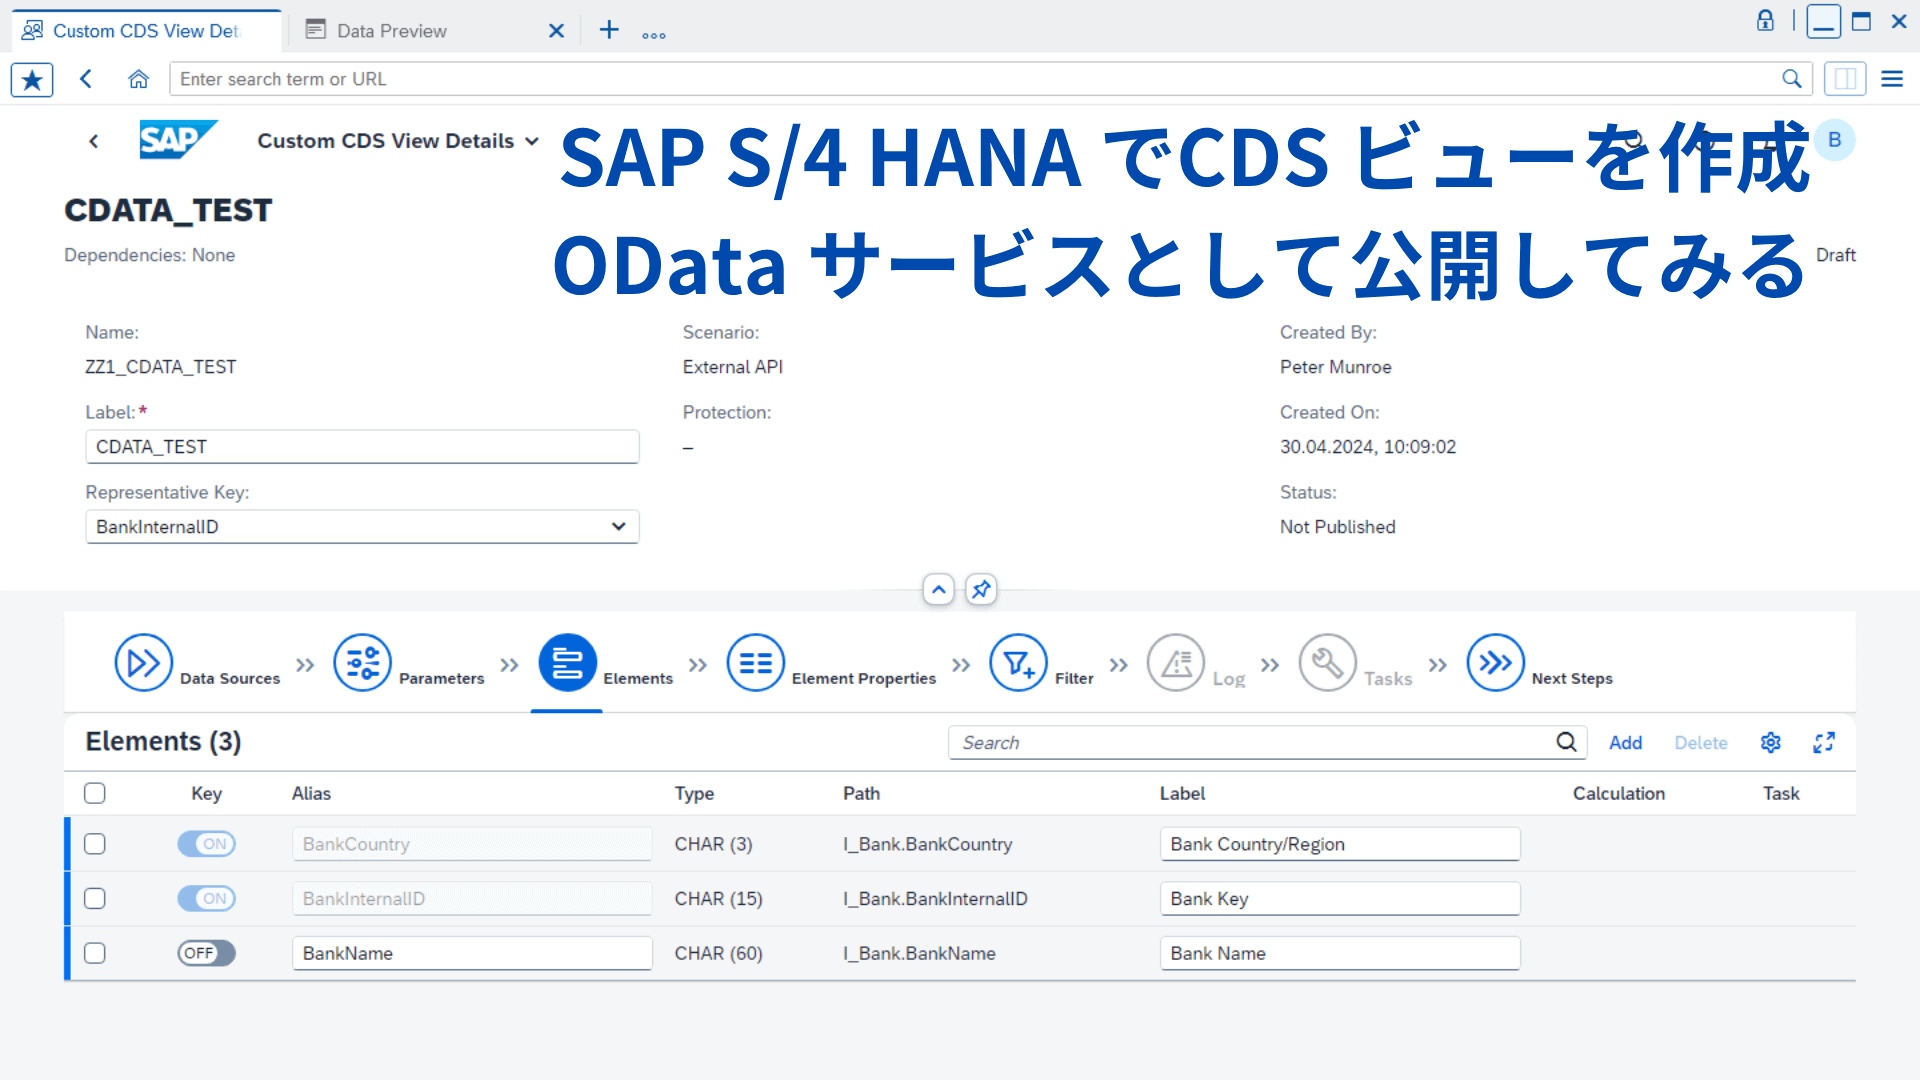Add a new element to the list
1920x1080 pixels.
coord(1626,742)
